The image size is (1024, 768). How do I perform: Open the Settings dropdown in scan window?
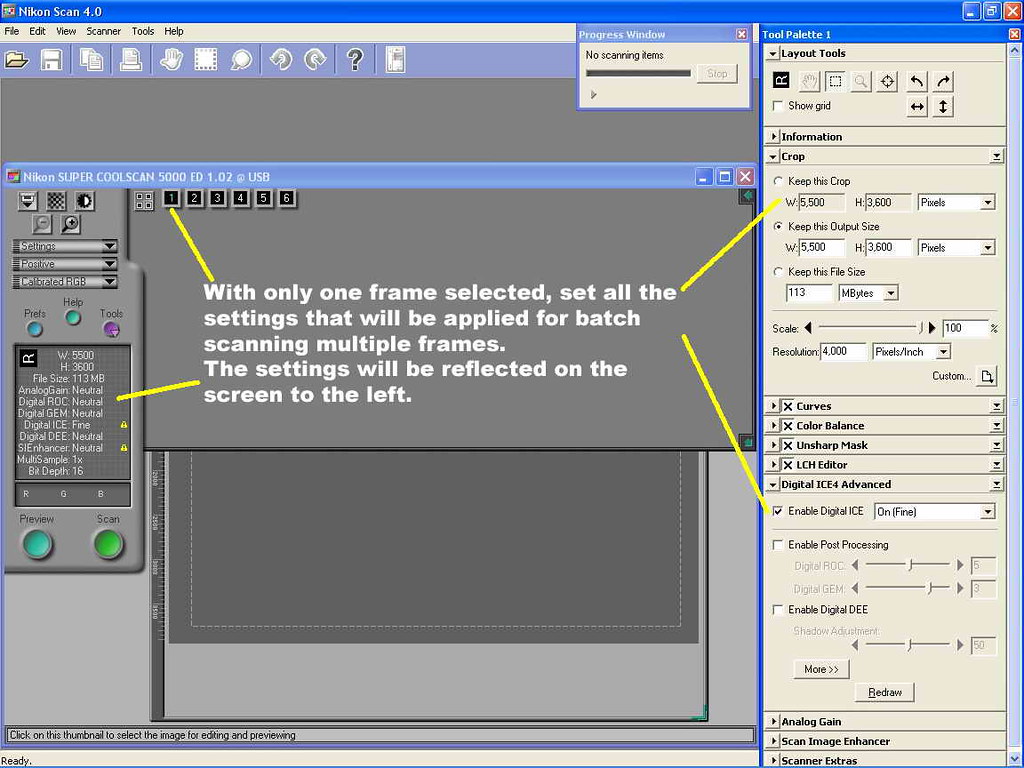pyautogui.click(x=65, y=246)
